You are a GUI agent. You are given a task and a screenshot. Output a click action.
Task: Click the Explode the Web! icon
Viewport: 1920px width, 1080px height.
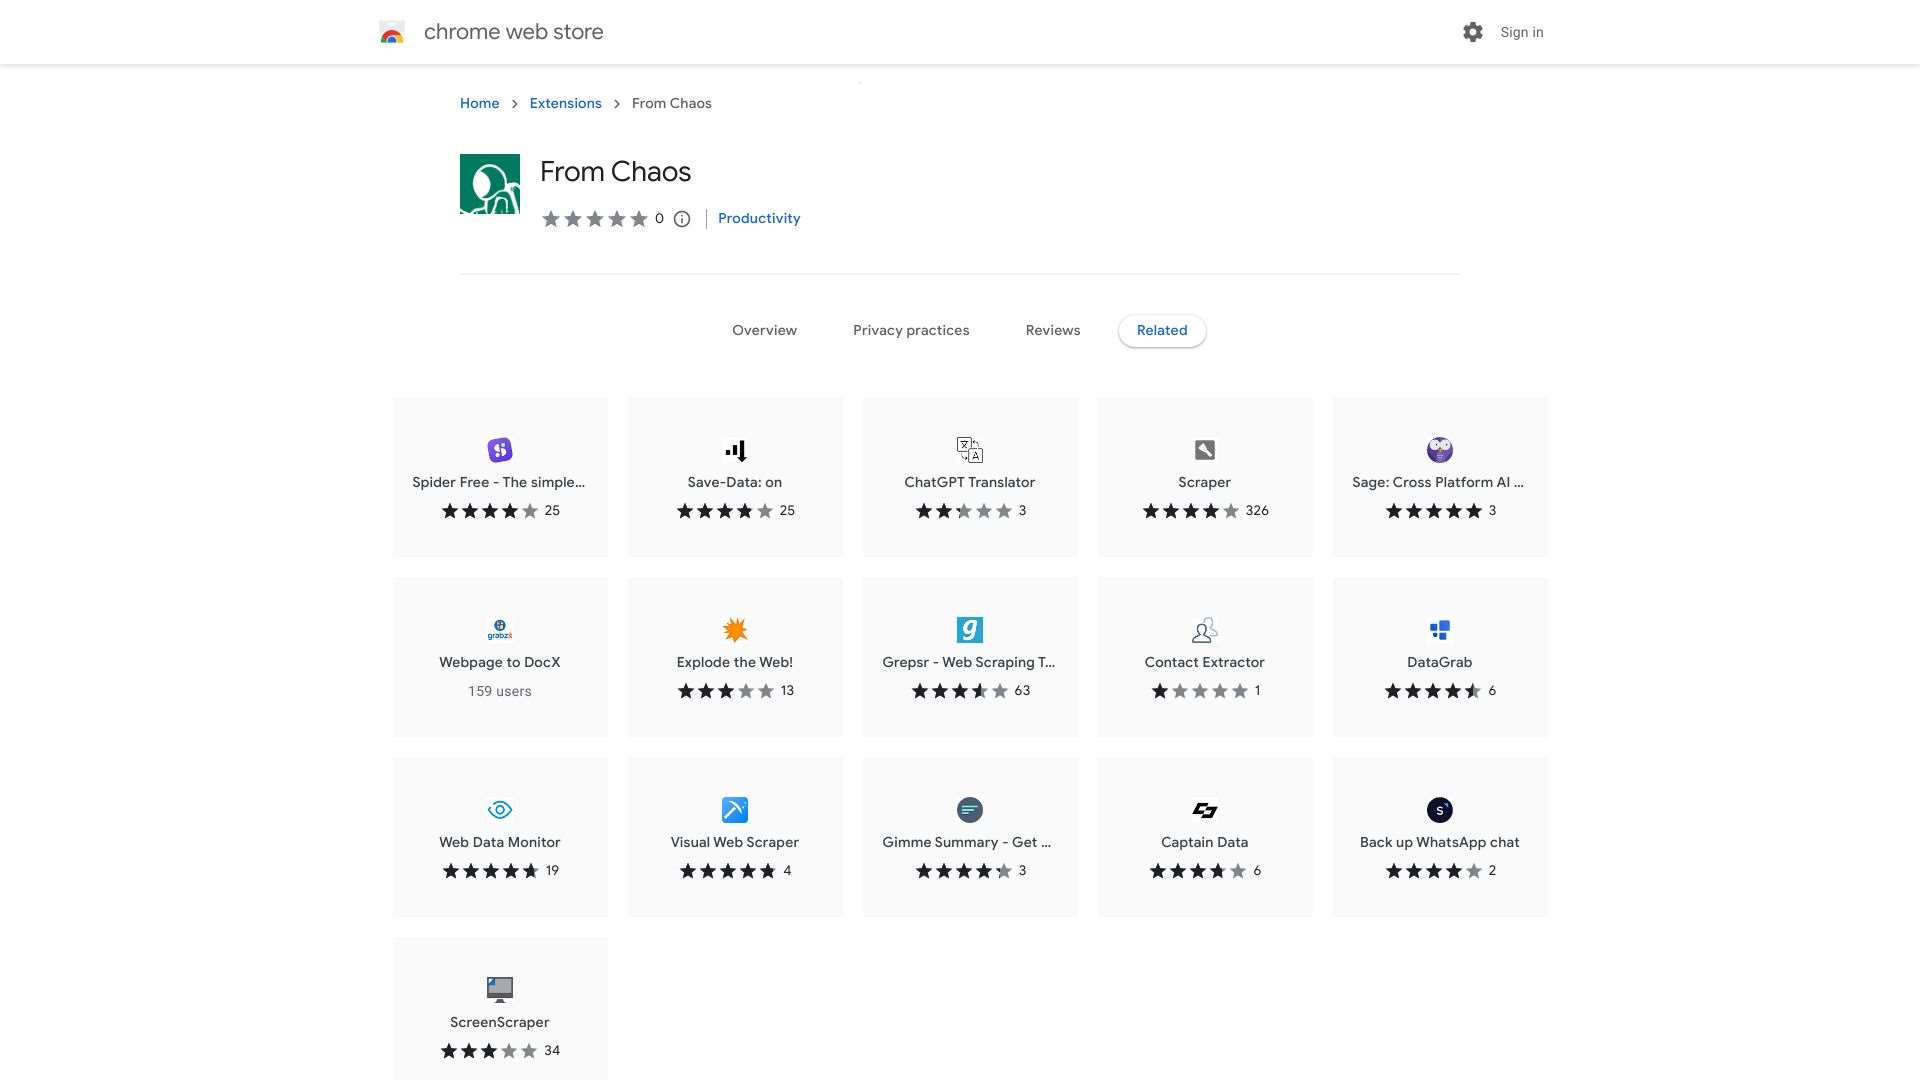[734, 630]
